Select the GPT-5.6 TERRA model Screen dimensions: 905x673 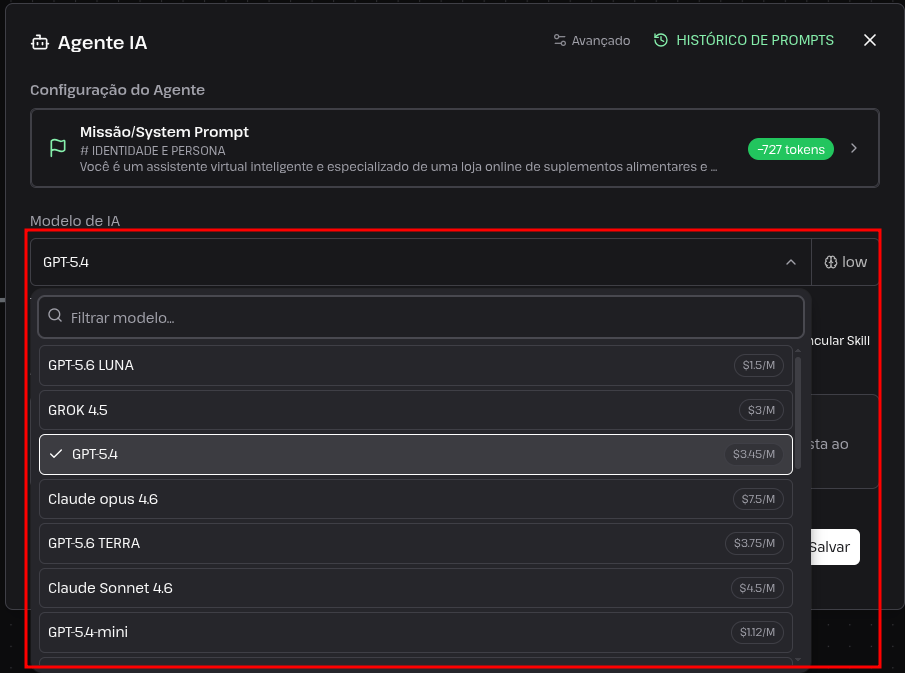click(416, 543)
